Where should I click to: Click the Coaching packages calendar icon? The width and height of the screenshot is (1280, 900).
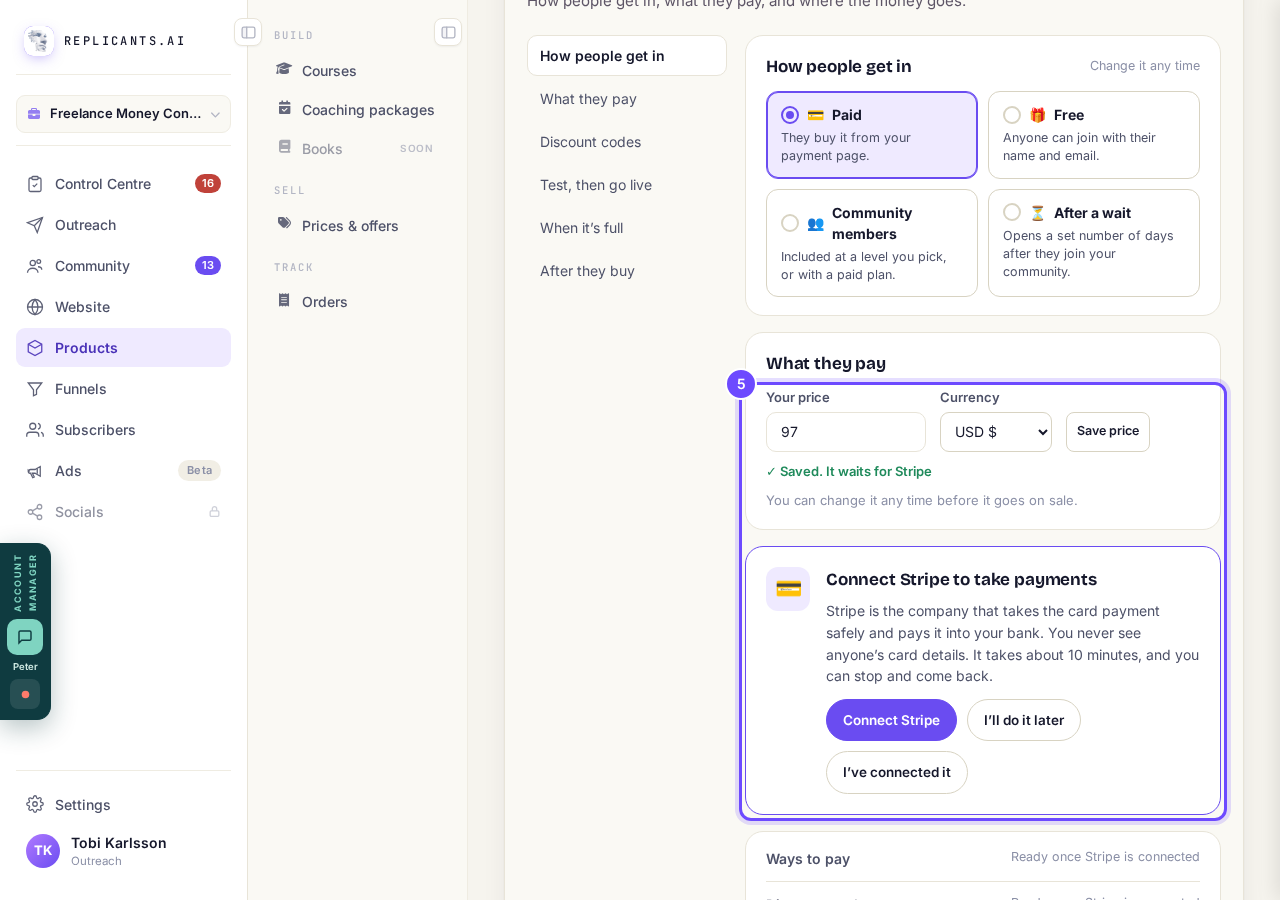284,108
